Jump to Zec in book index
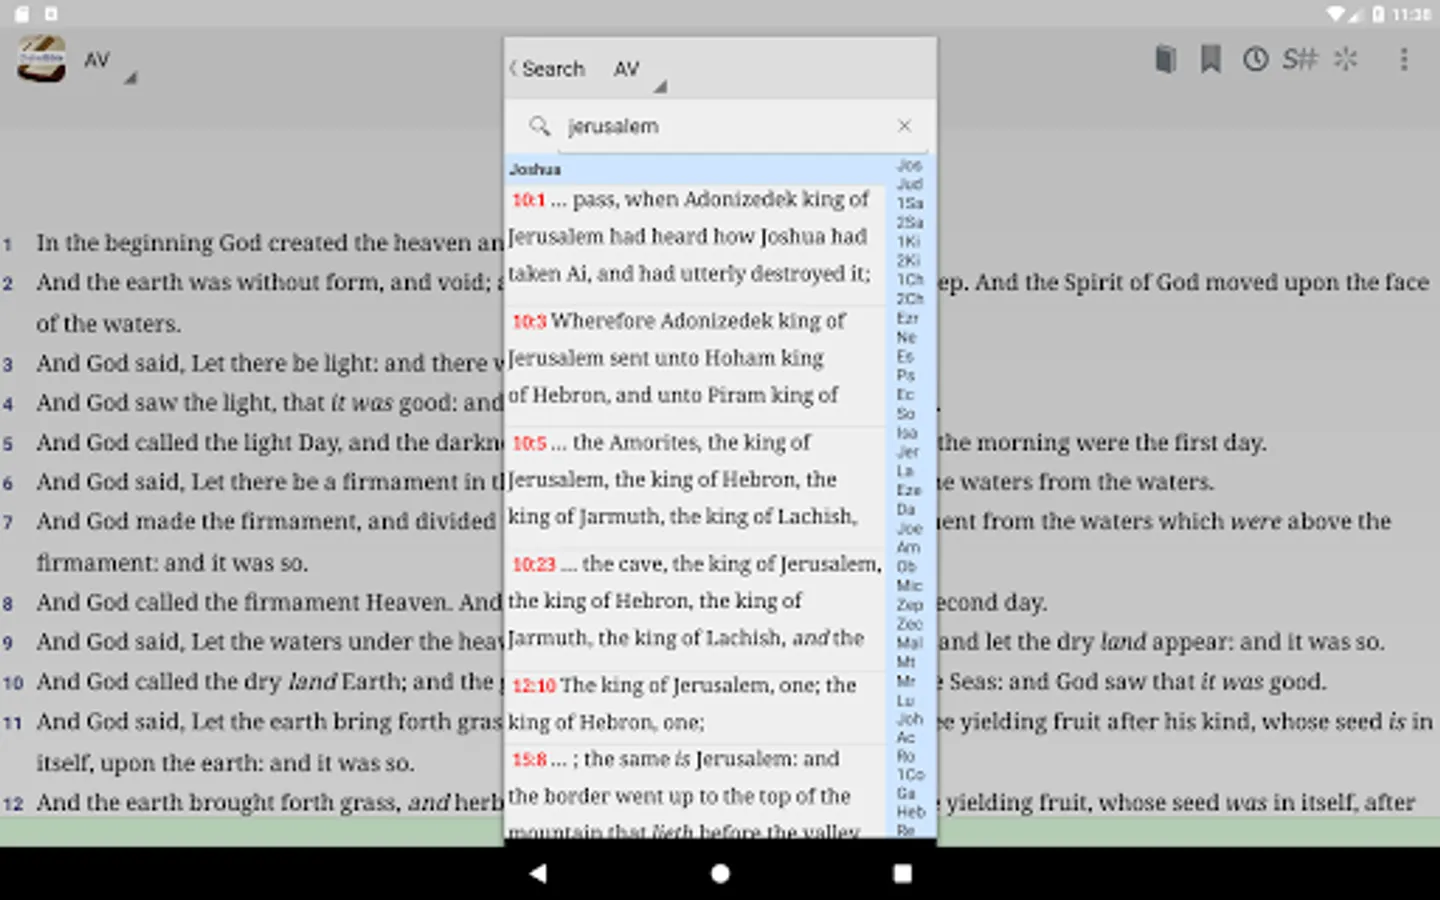The width and height of the screenshot is (1440, 900). coord(909,624)
